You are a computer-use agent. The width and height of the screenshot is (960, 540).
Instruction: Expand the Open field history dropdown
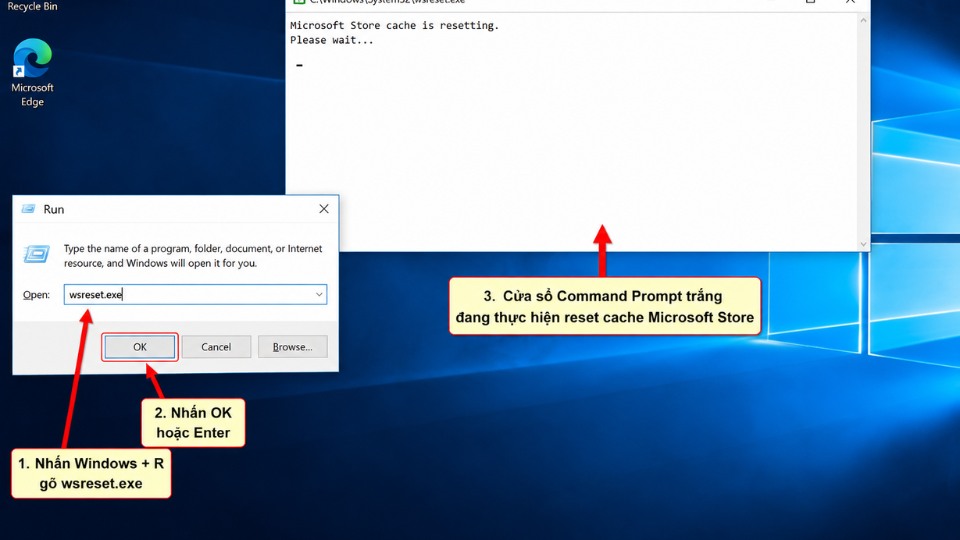(x=319, y=294)
